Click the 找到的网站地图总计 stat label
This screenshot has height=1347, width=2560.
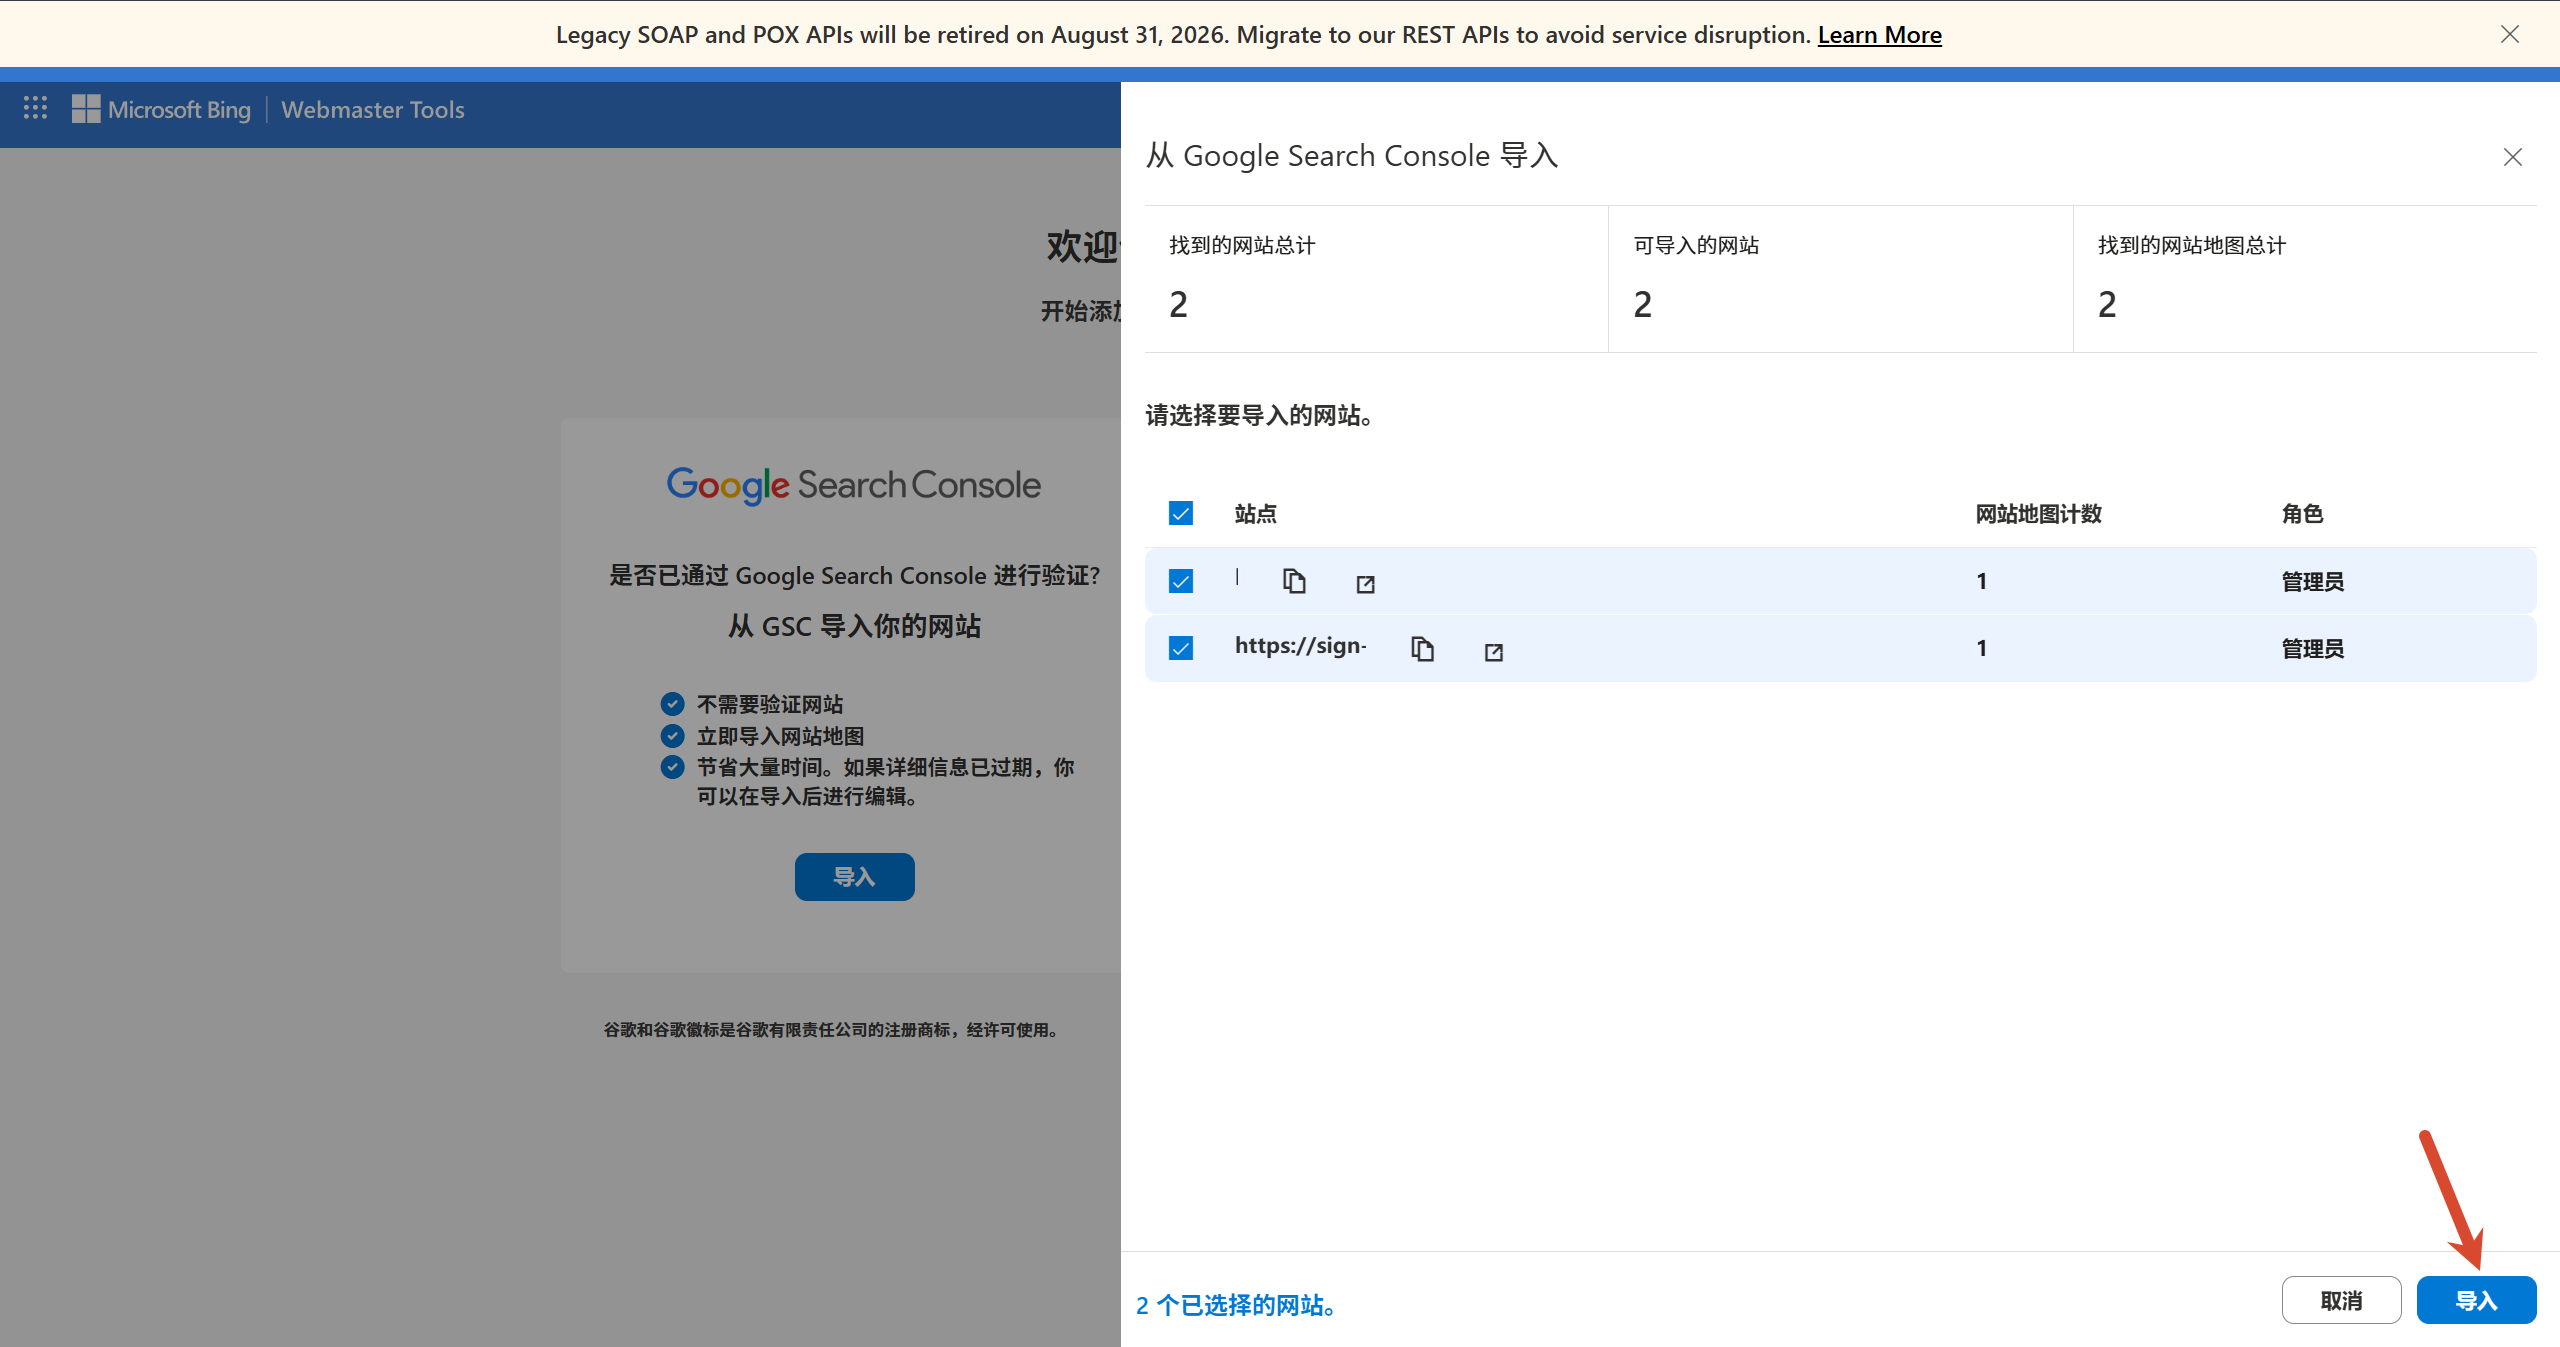(2191, 246)
